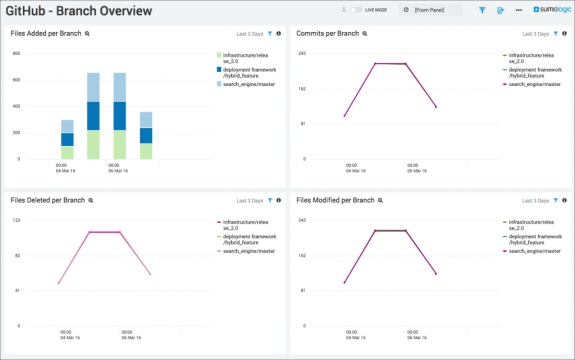Click Last 3 Days on Files Added panel
575x360 pixels.
[x=250, y=34]
